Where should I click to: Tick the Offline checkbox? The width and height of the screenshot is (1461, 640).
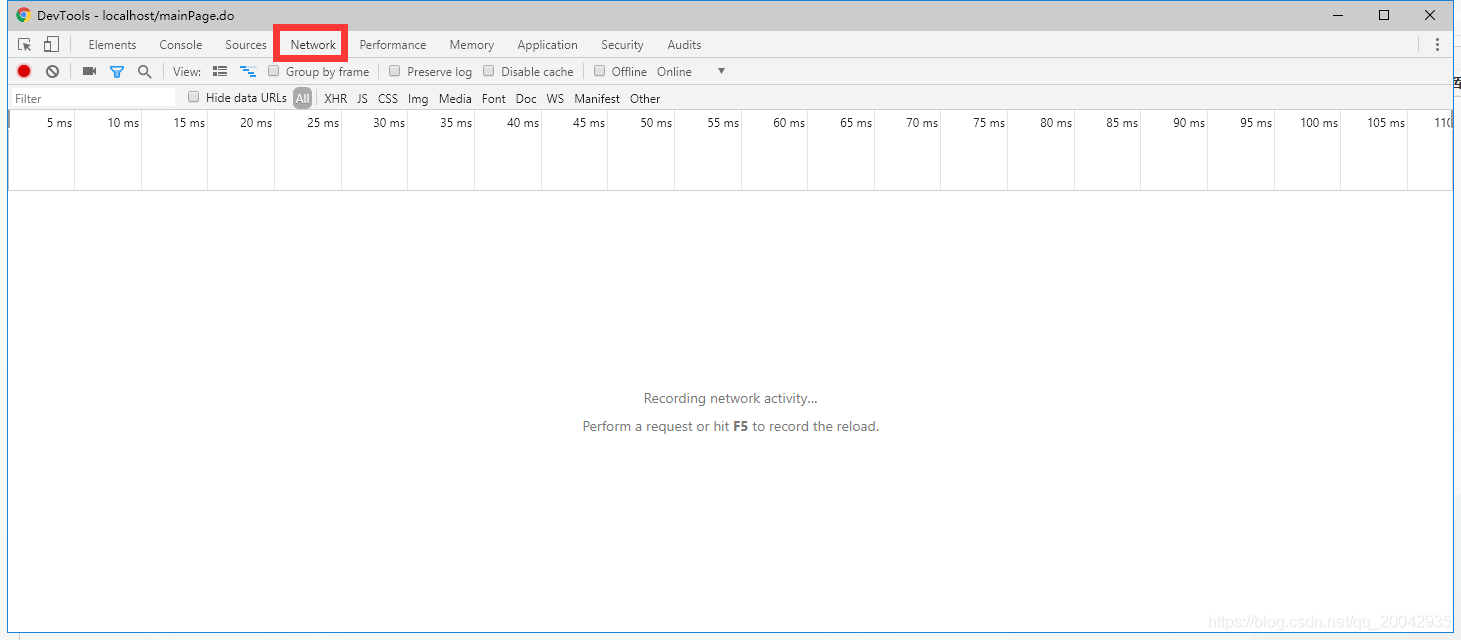click(x=600, y=71)
